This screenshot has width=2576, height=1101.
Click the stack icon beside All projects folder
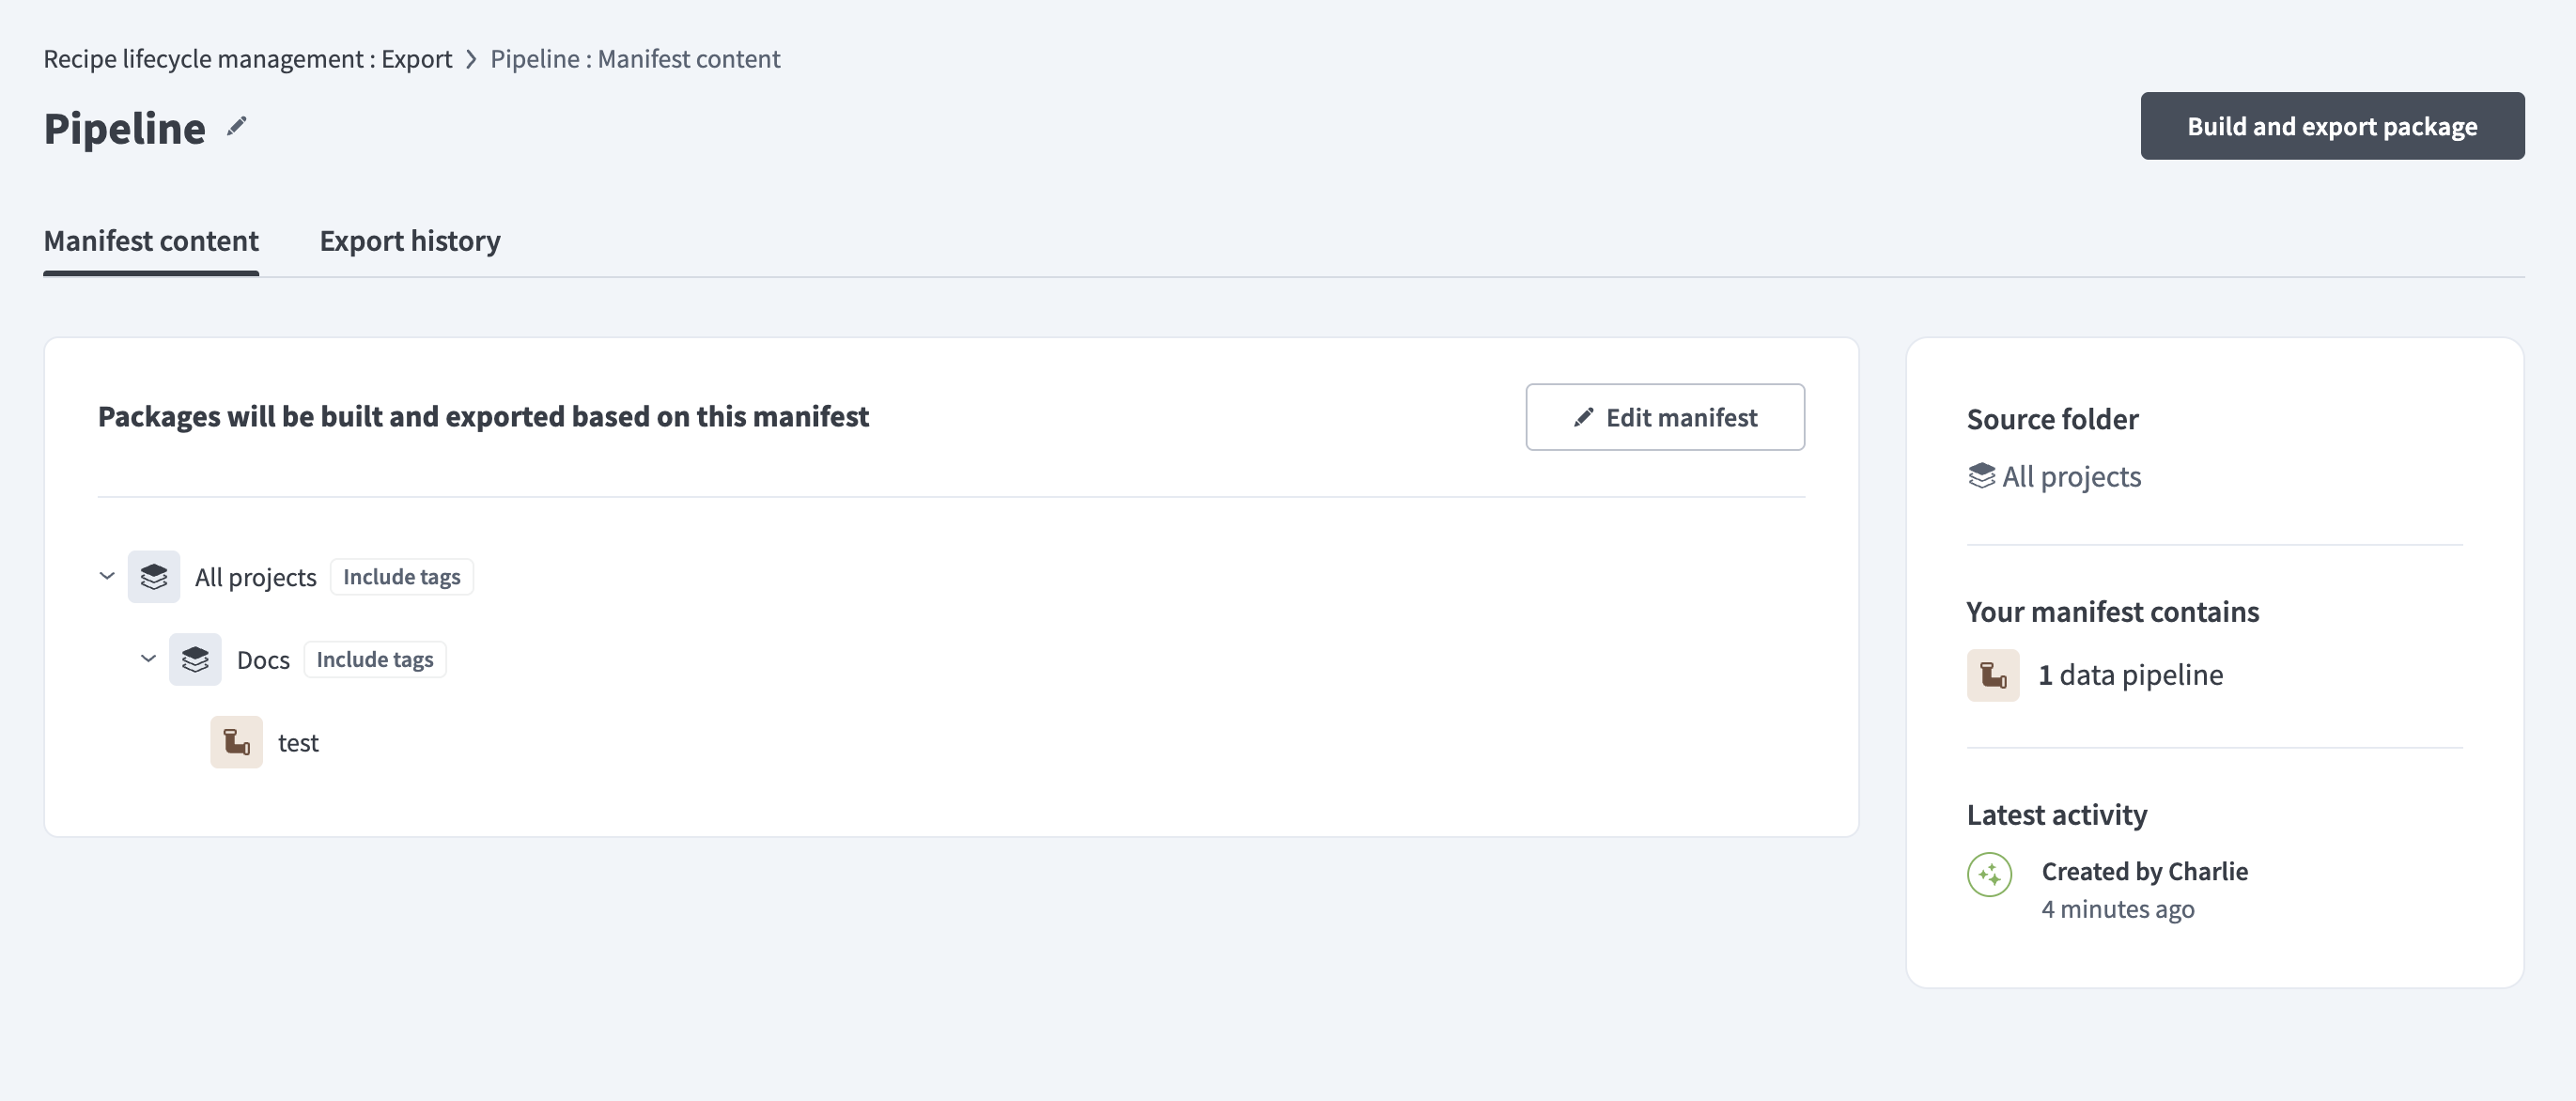[x=154, y=576]
